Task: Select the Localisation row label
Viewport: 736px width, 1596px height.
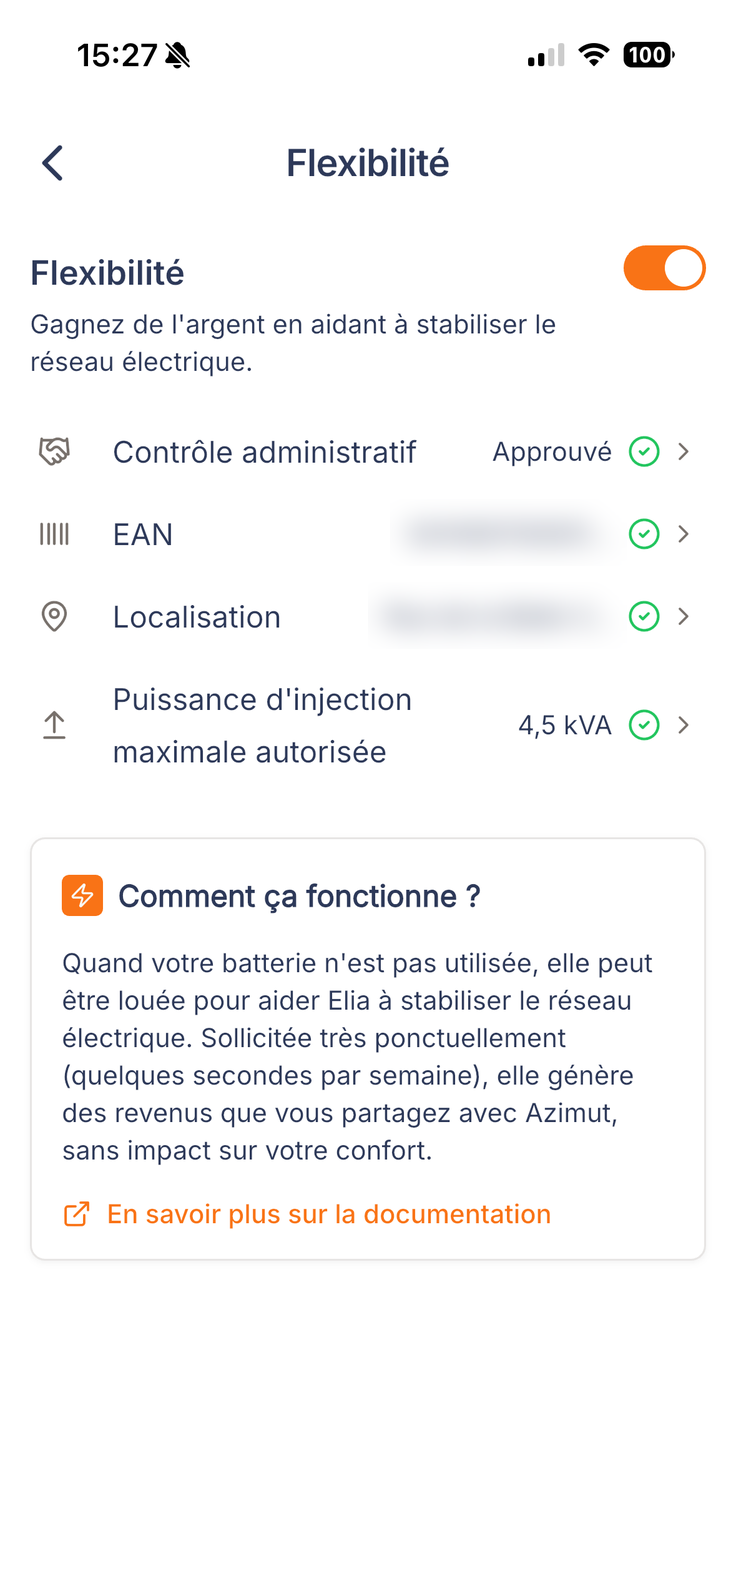Action: click(x=197, y=617)
